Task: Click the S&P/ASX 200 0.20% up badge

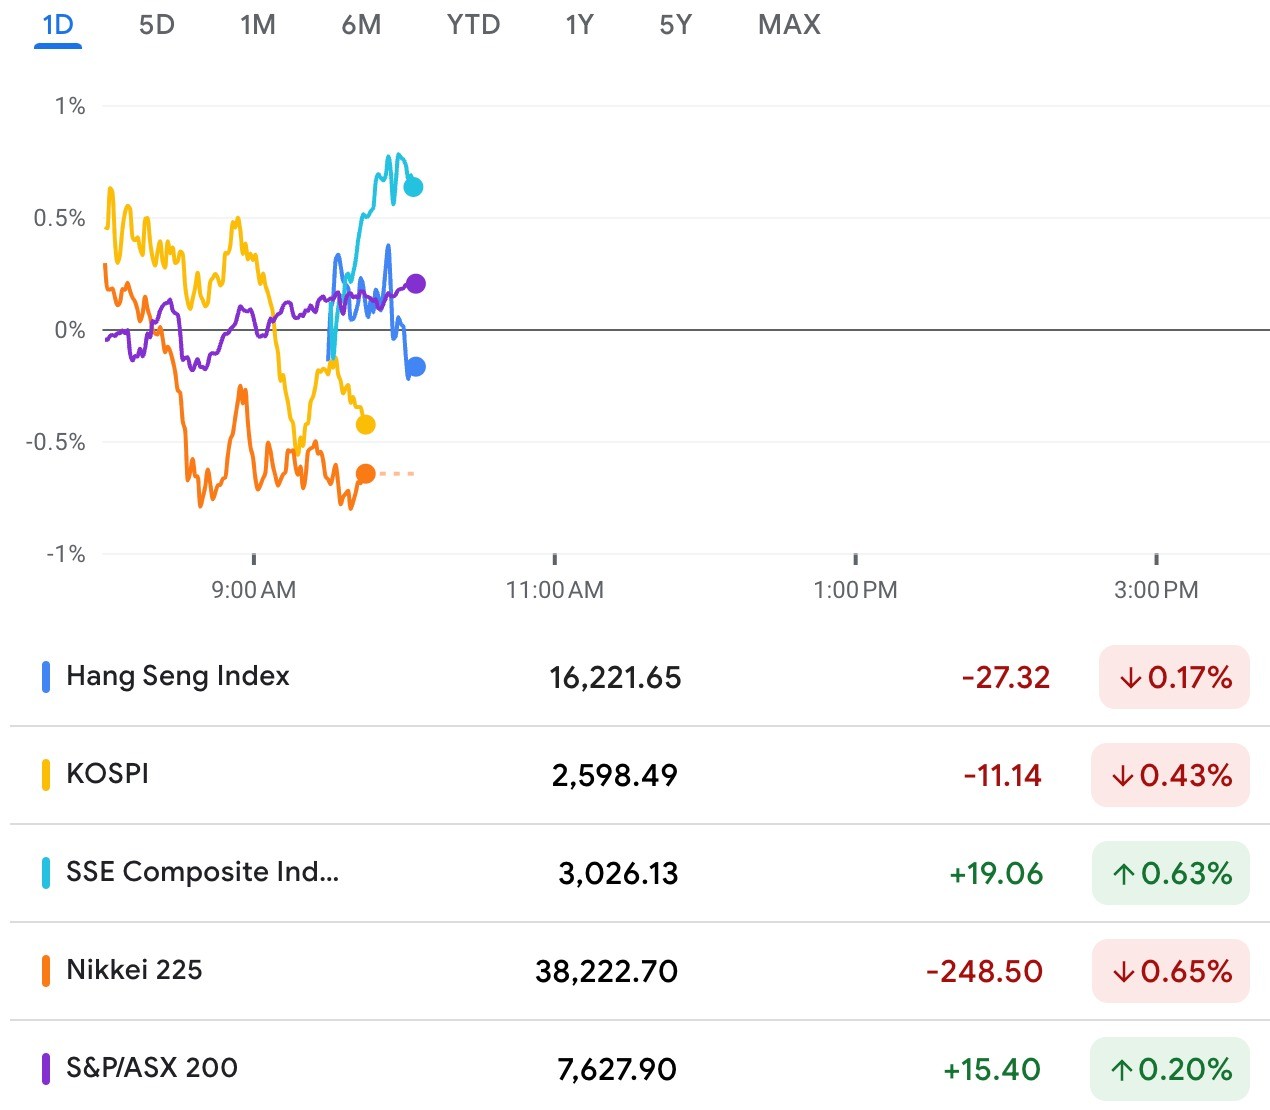Action: 1169,1069
